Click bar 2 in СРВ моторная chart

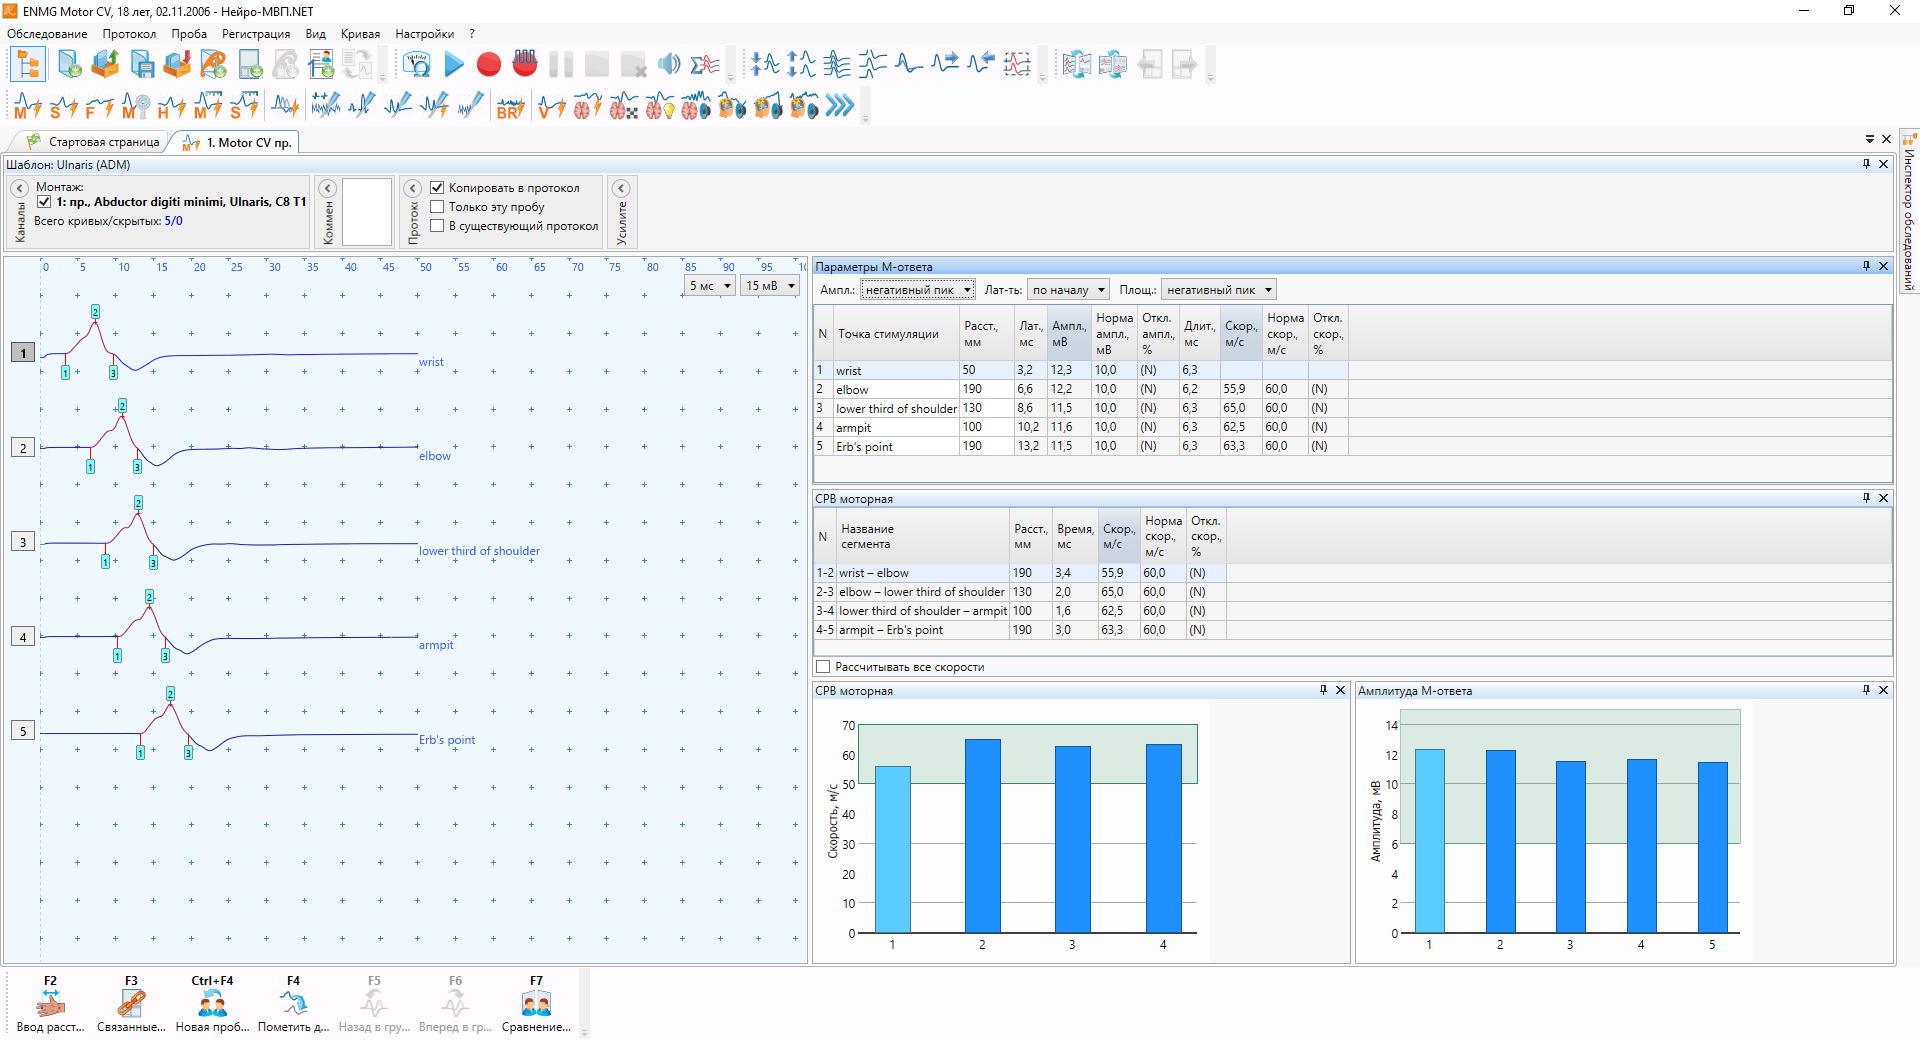click(982, 836)
